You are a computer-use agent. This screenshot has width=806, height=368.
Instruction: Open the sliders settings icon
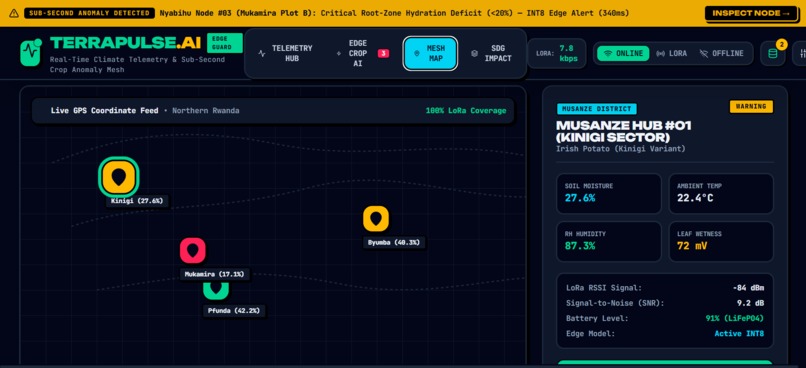click(x=802, y=53)
